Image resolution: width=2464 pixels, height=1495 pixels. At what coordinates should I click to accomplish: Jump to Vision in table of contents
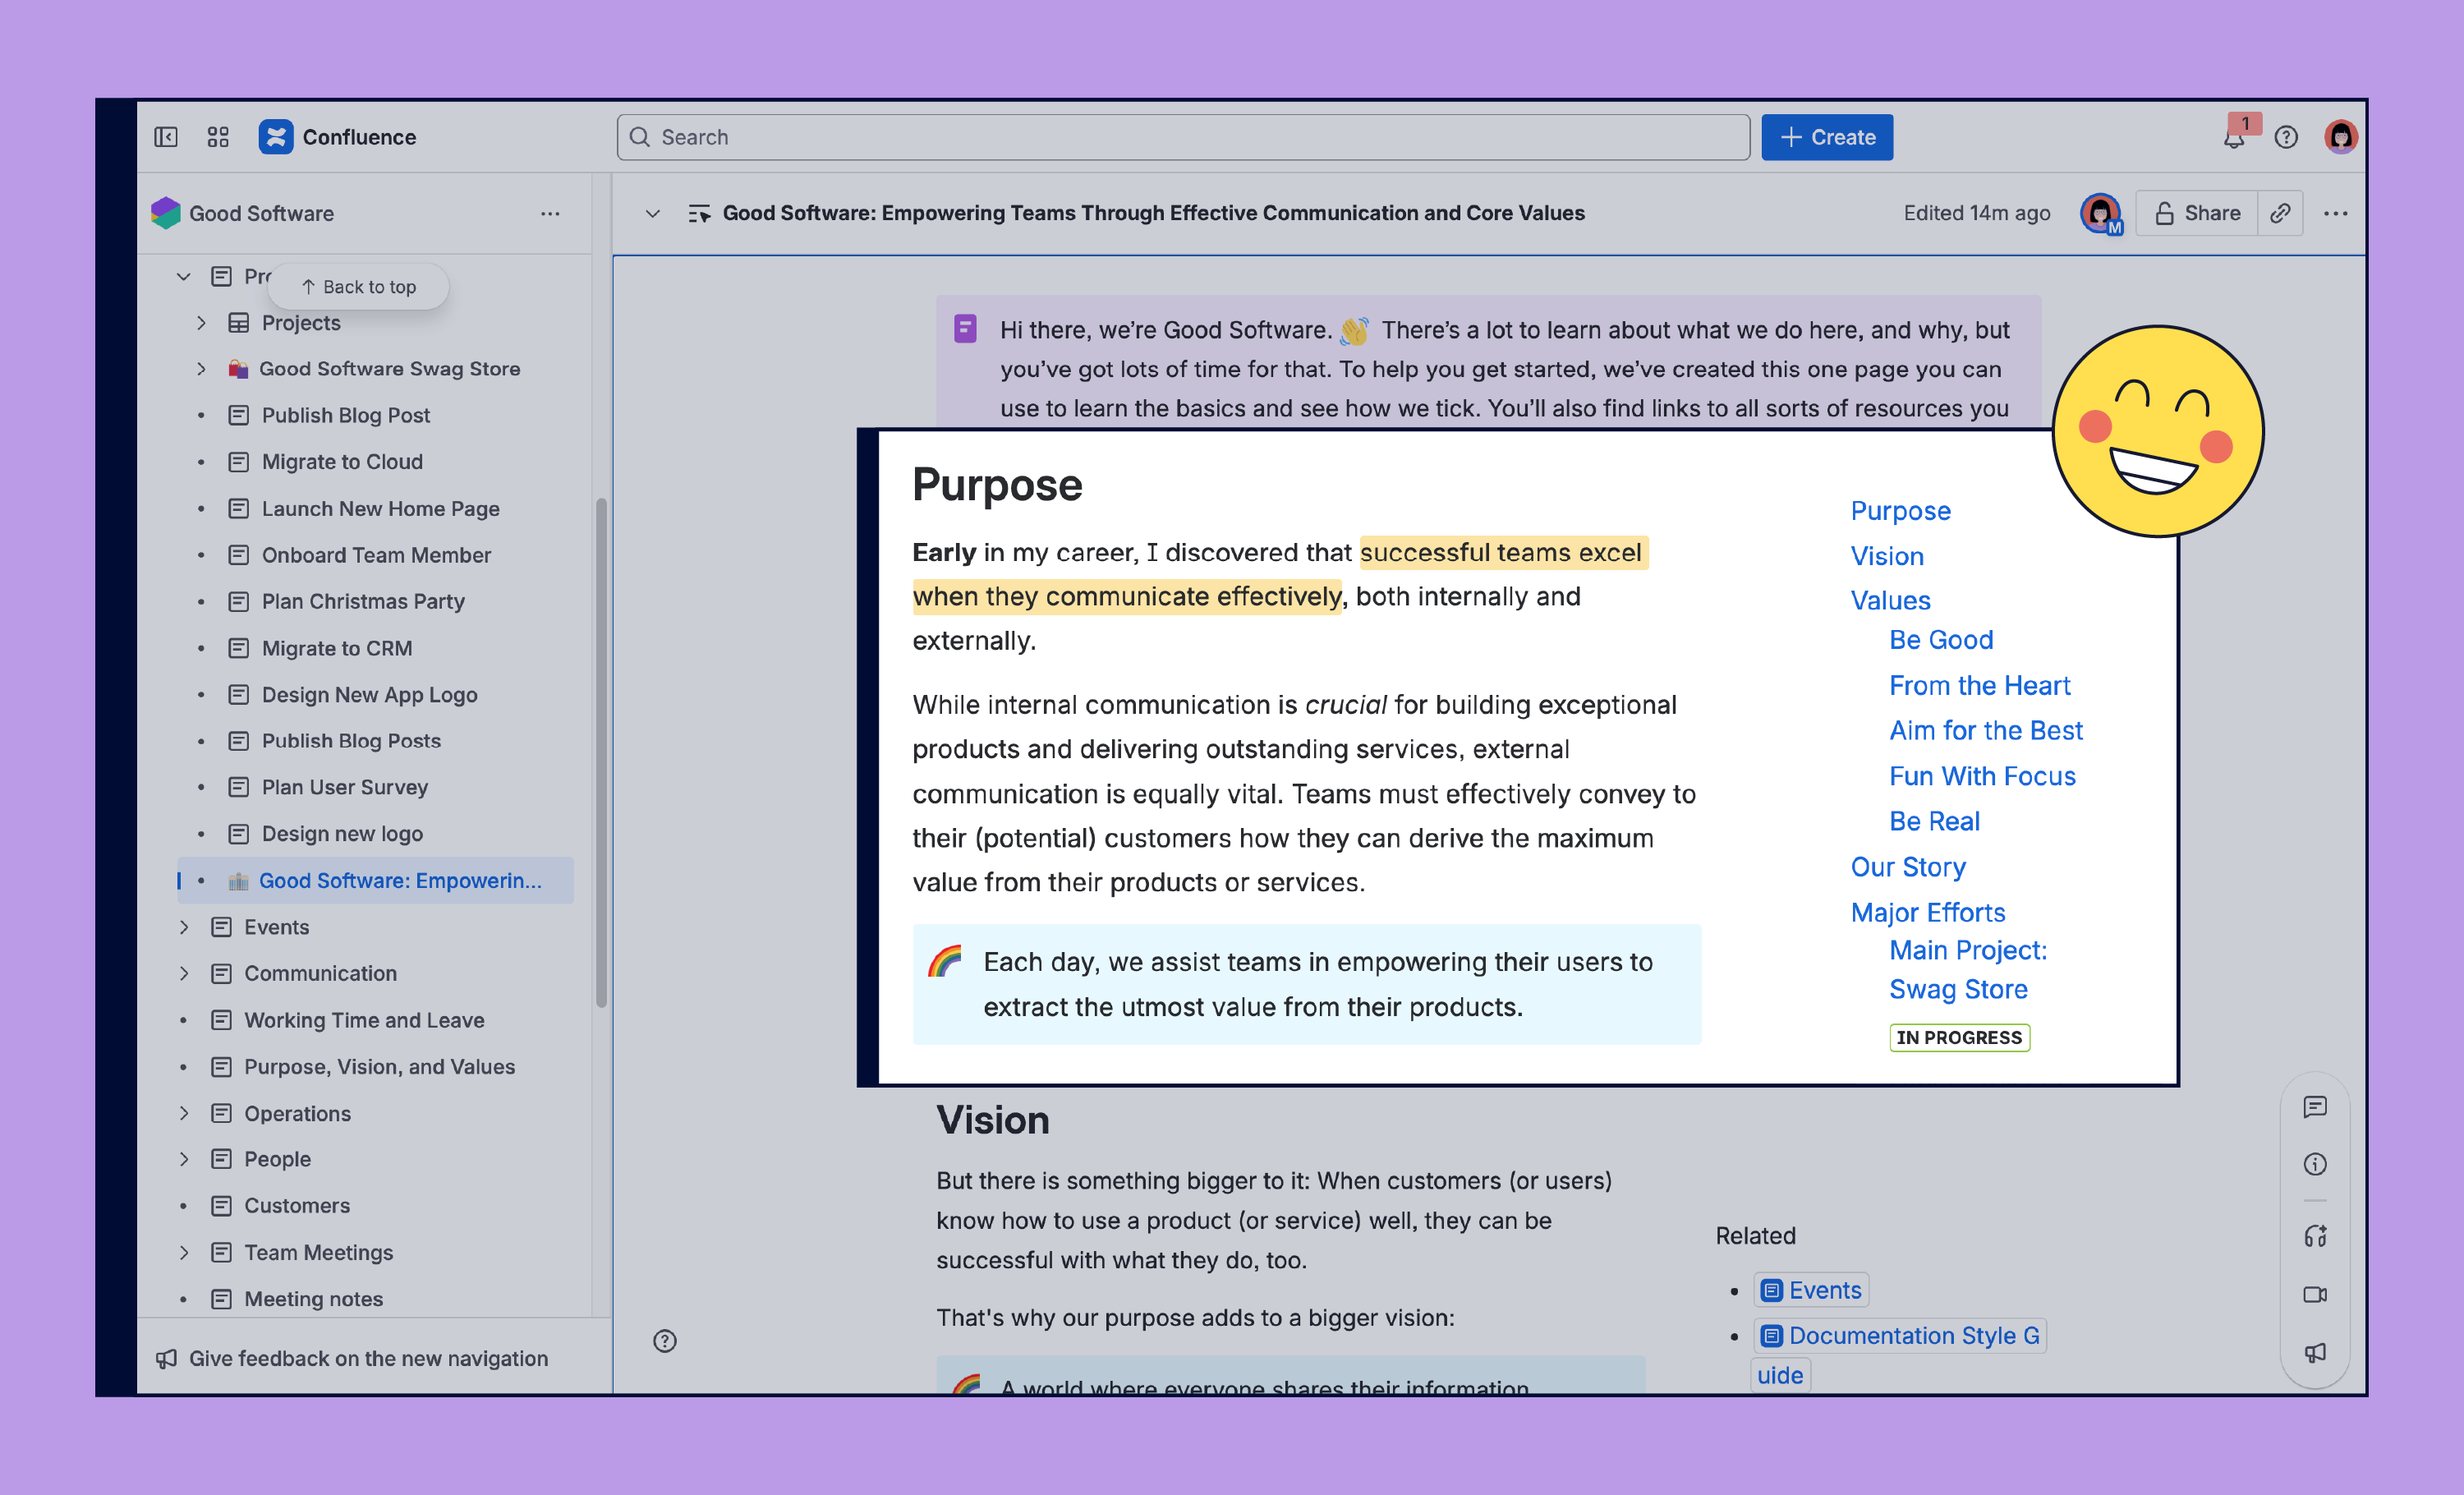pyautogui.click(x=1886, y=556)
